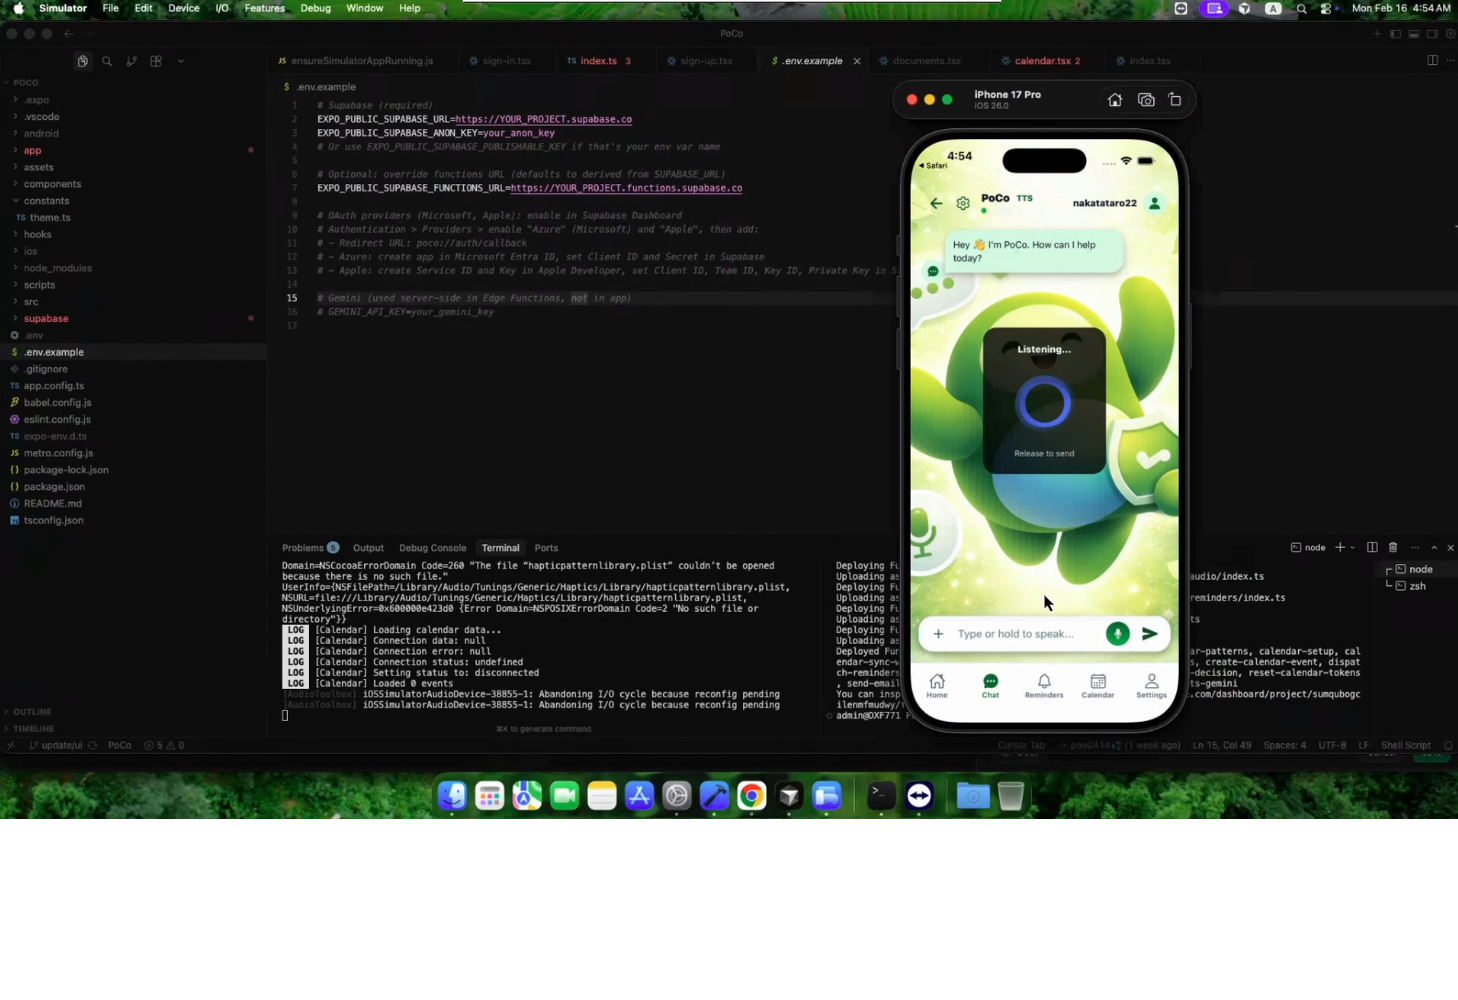The height and width of the screenshot is (1000, 1458).
Task: Switch to the Debug Console panel tab
Action: tap(432, 548)
